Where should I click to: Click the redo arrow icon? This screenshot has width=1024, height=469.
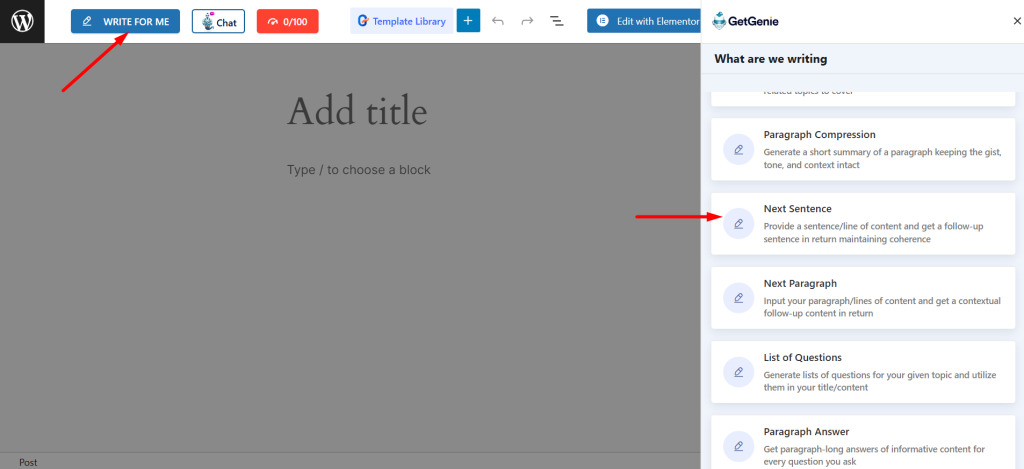[x=527, y=21]
